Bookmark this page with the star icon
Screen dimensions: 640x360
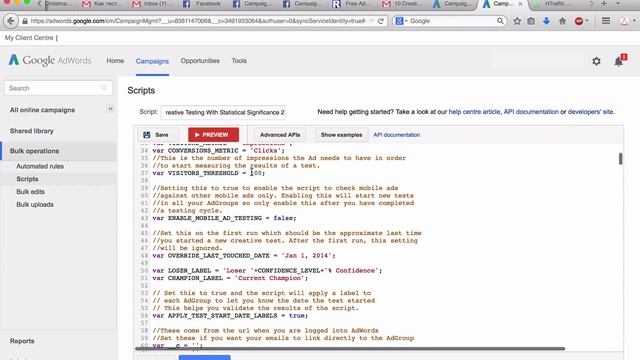pos(517,21)
